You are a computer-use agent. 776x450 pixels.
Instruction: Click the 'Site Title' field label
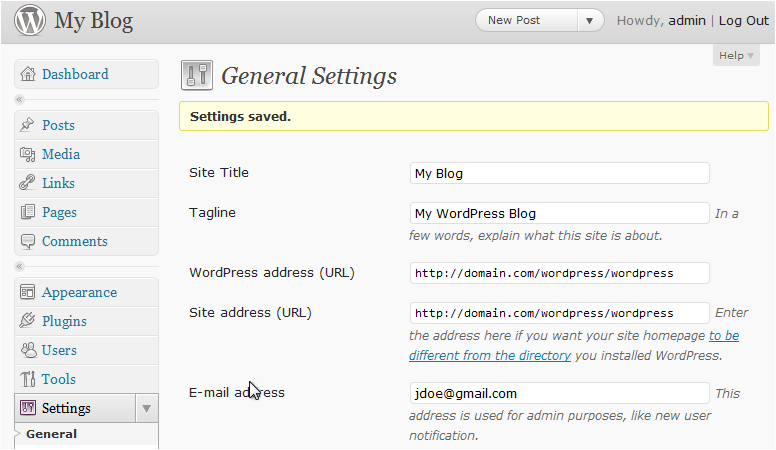(219, 173)
